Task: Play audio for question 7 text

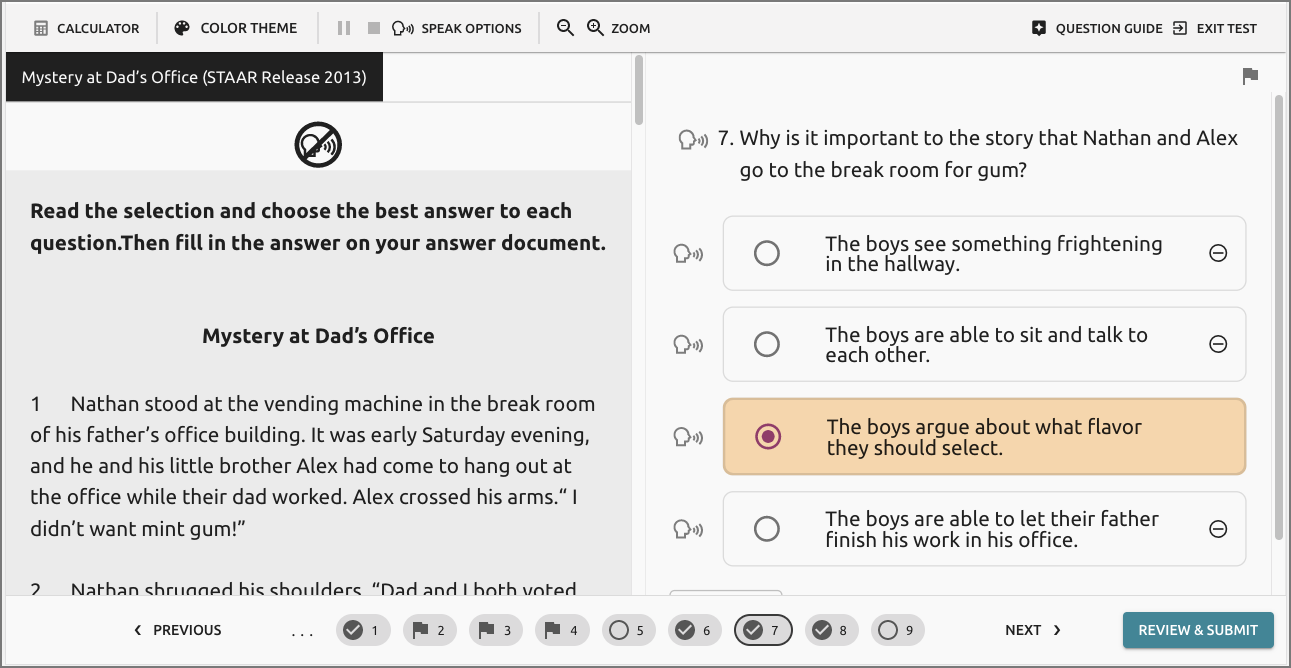Action: 693,140
